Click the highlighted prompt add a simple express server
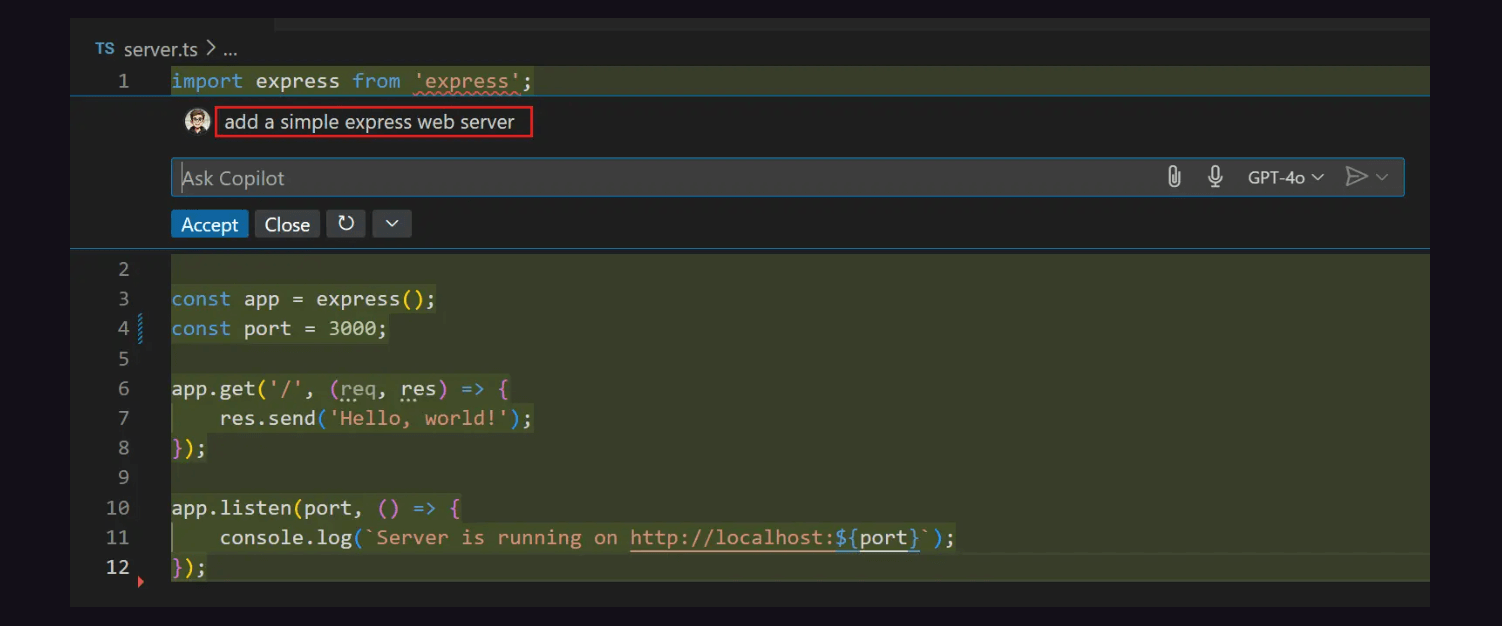 point(373,121)
